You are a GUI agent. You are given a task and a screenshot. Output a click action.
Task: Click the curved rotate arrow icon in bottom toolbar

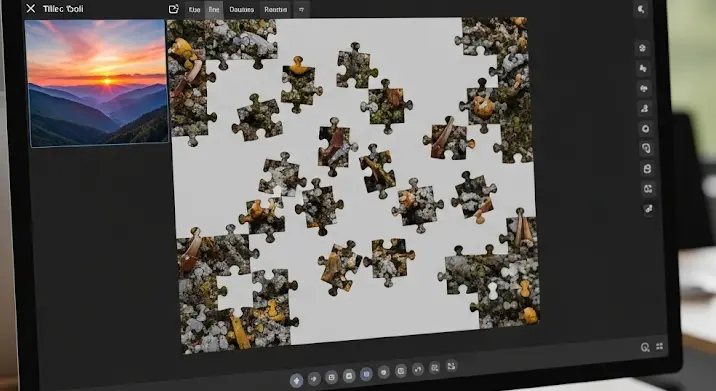pyautogui.click(x=418, y=369)
